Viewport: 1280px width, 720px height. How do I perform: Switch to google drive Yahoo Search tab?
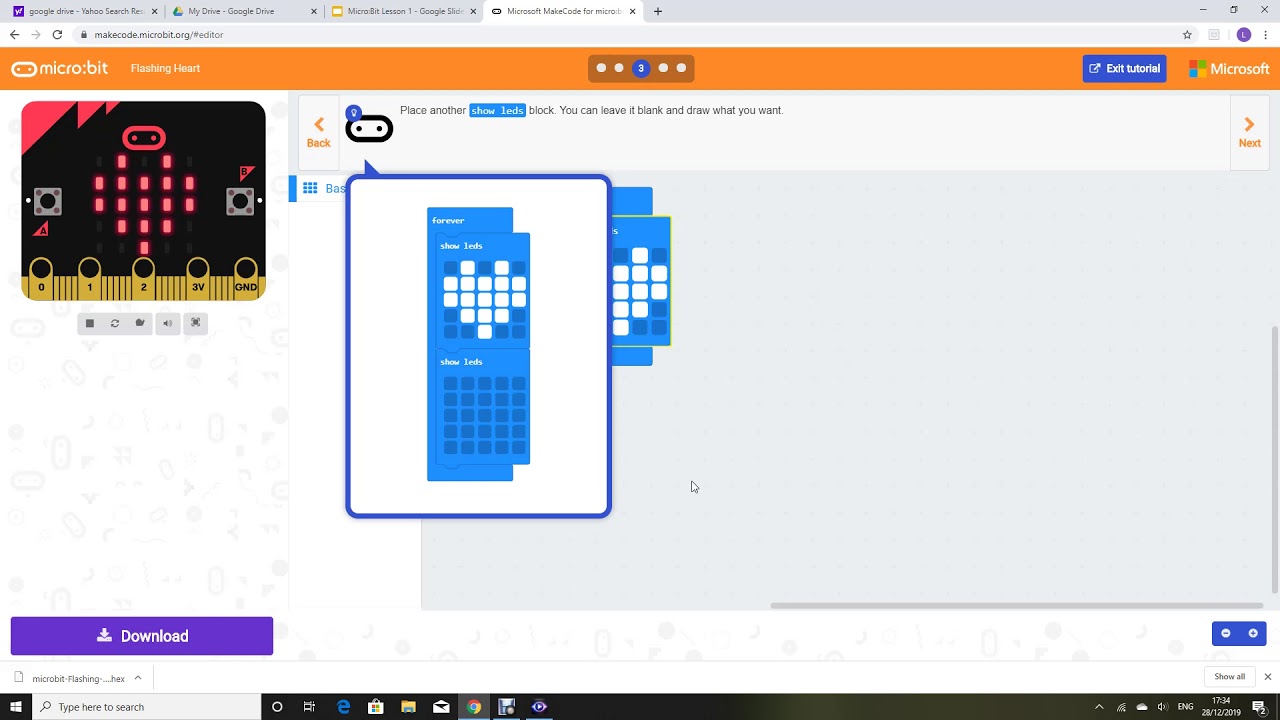(x=85, y=11)
